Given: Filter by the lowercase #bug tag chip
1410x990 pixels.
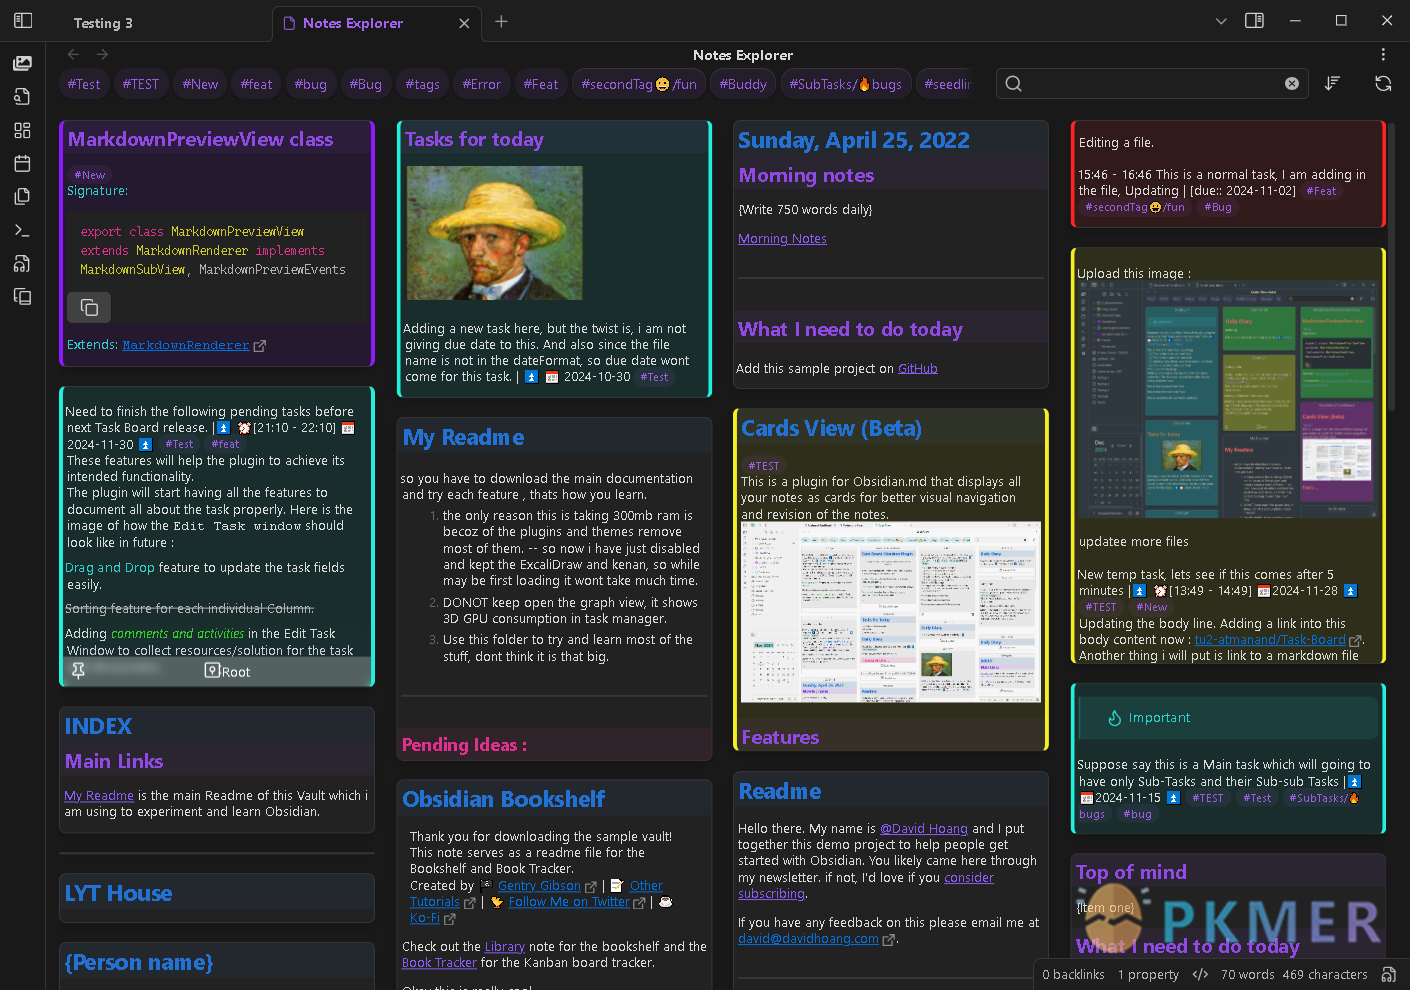Looking at the screenshot, I should point(311,84).
